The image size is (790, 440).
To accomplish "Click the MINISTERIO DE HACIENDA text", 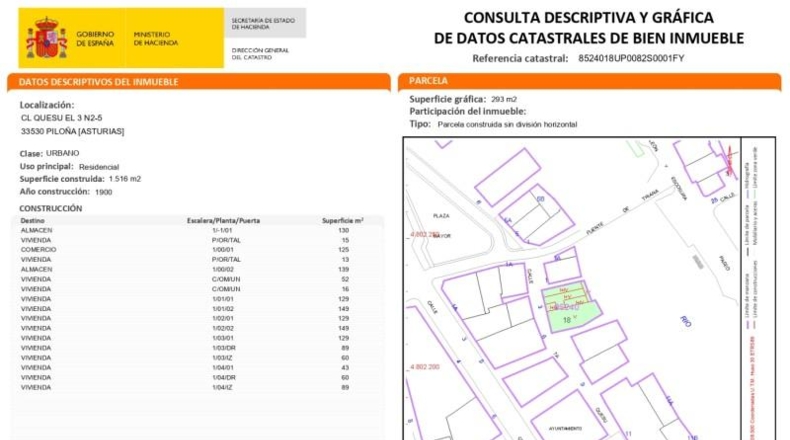I will click(156, 39).
